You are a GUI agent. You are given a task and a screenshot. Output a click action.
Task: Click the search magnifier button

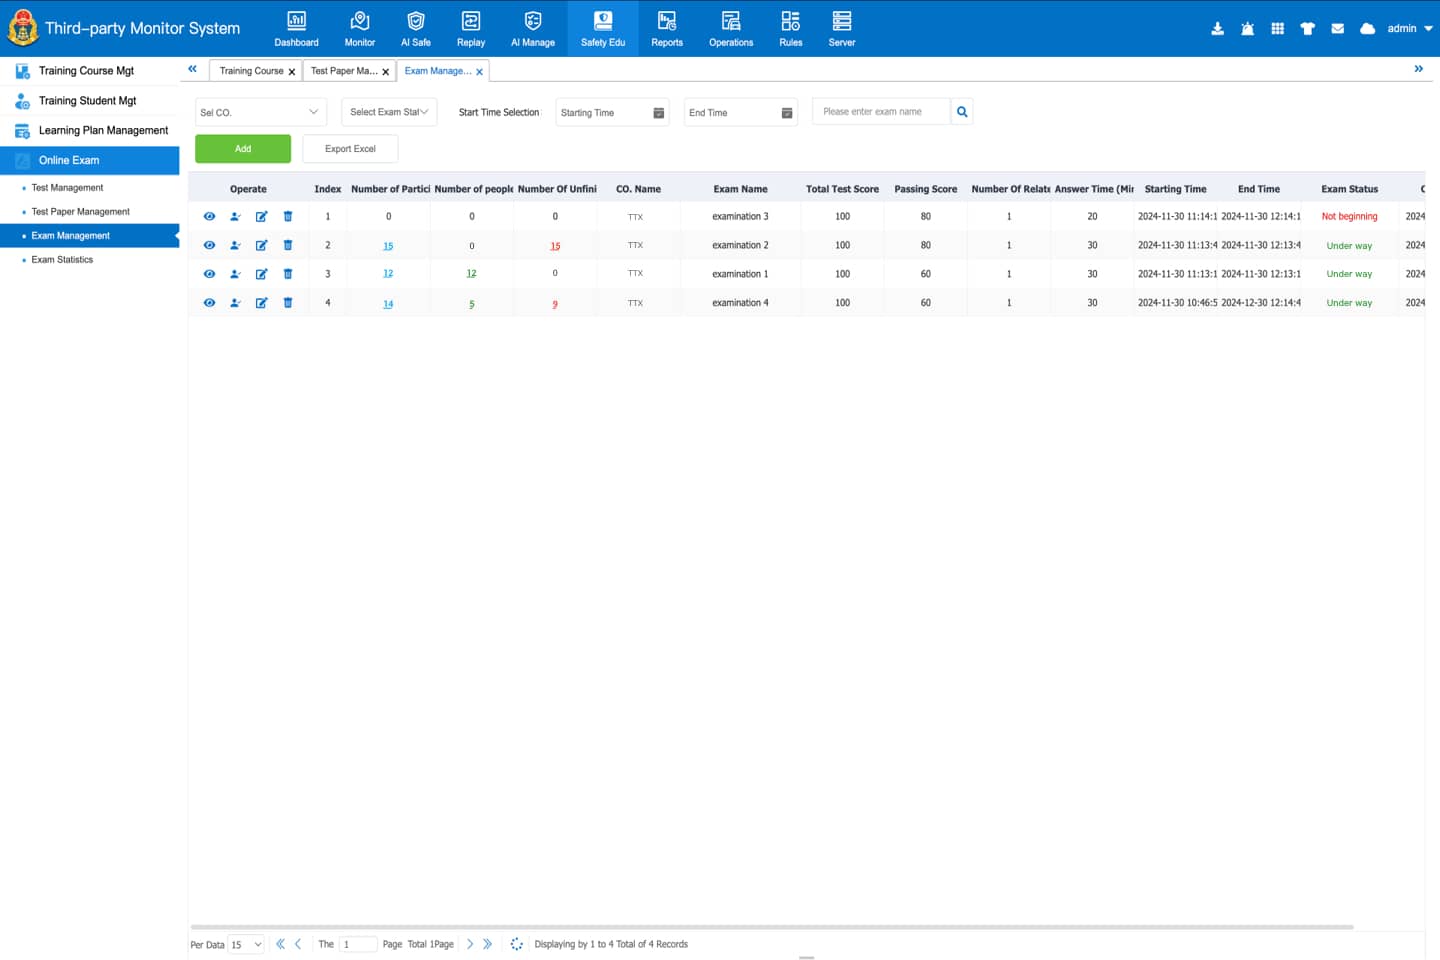(x=962, y=112)
